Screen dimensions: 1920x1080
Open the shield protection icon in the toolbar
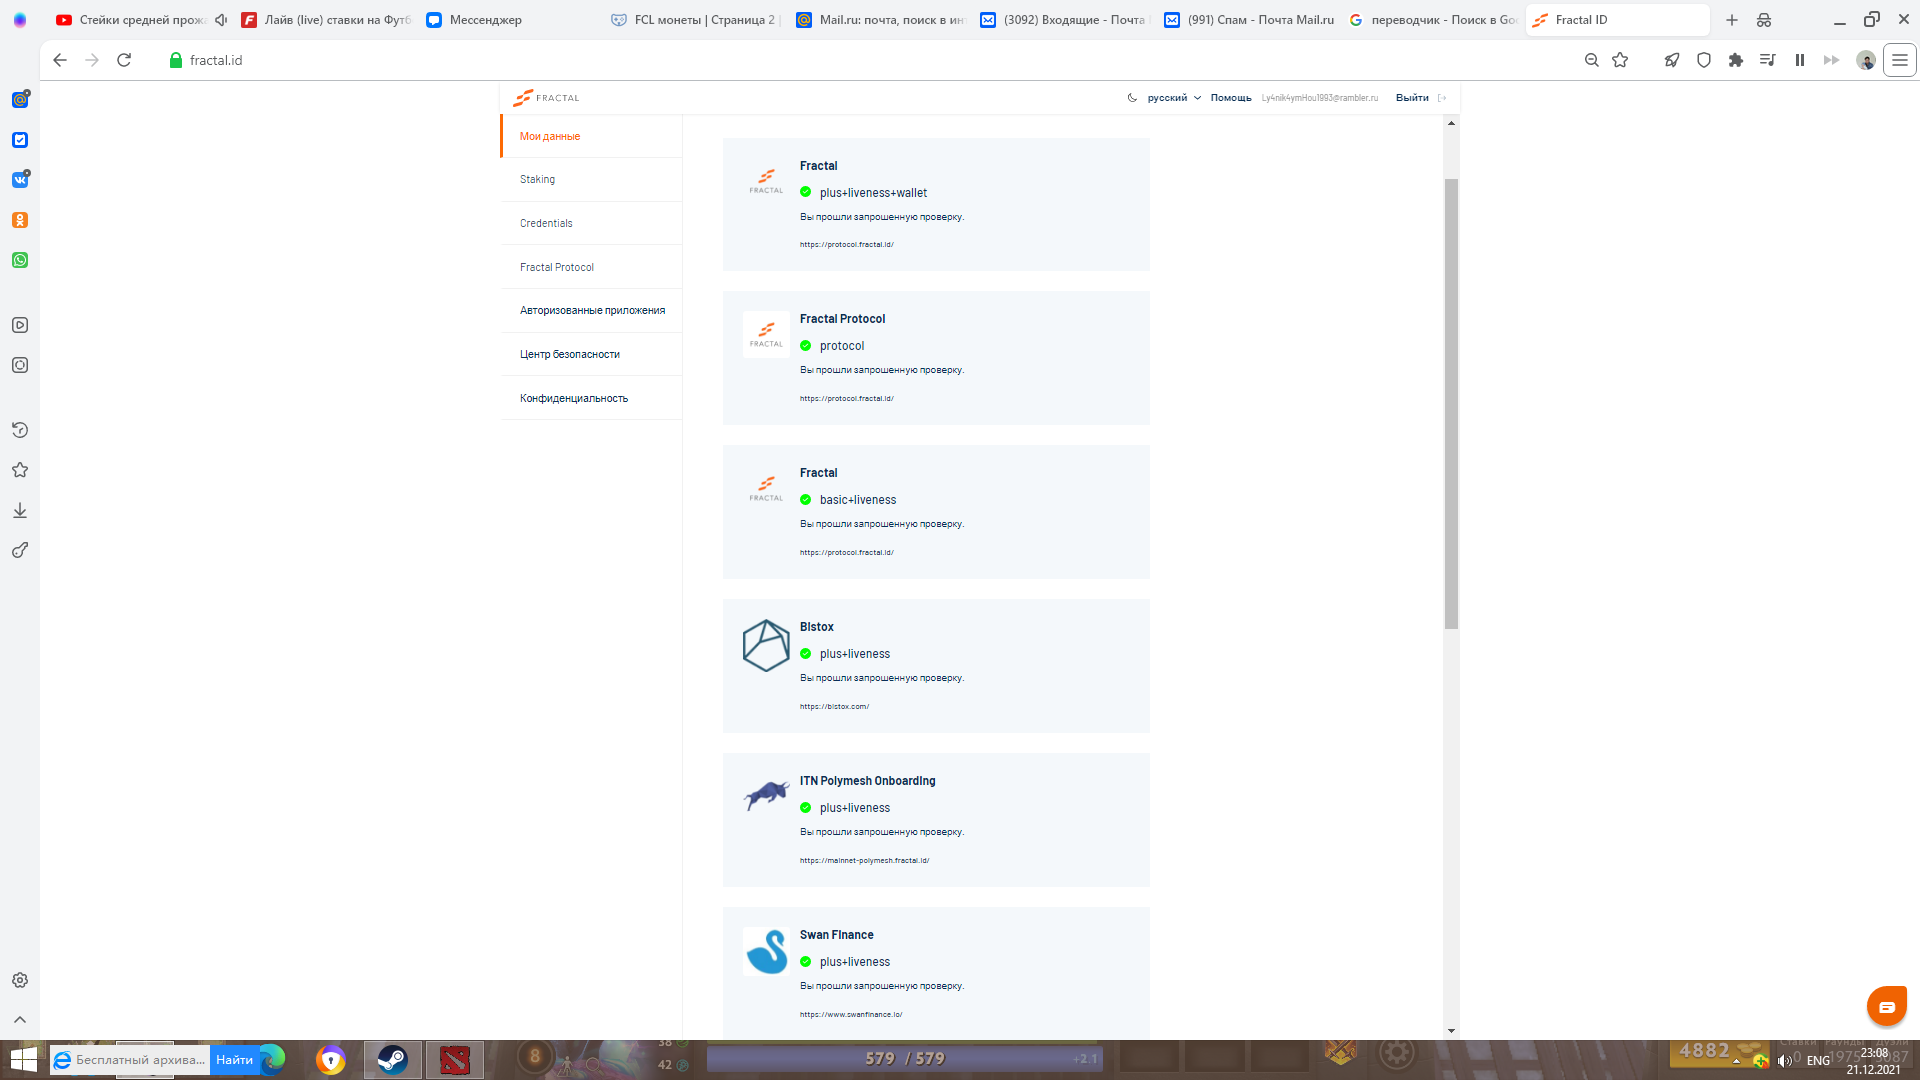(x=1704, y=60)
